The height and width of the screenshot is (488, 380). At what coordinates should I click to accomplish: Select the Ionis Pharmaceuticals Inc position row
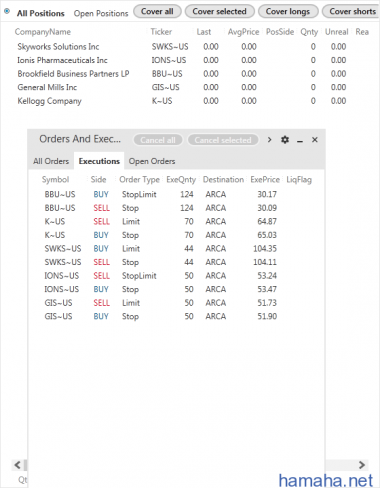190,60
